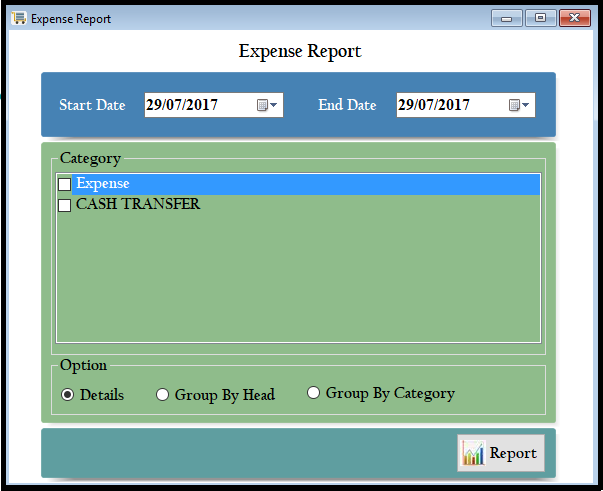This screenshot has width=603, height=491.
Task: Tick the CASH TRANSFER category checkbox
Action: coord(65,205)
